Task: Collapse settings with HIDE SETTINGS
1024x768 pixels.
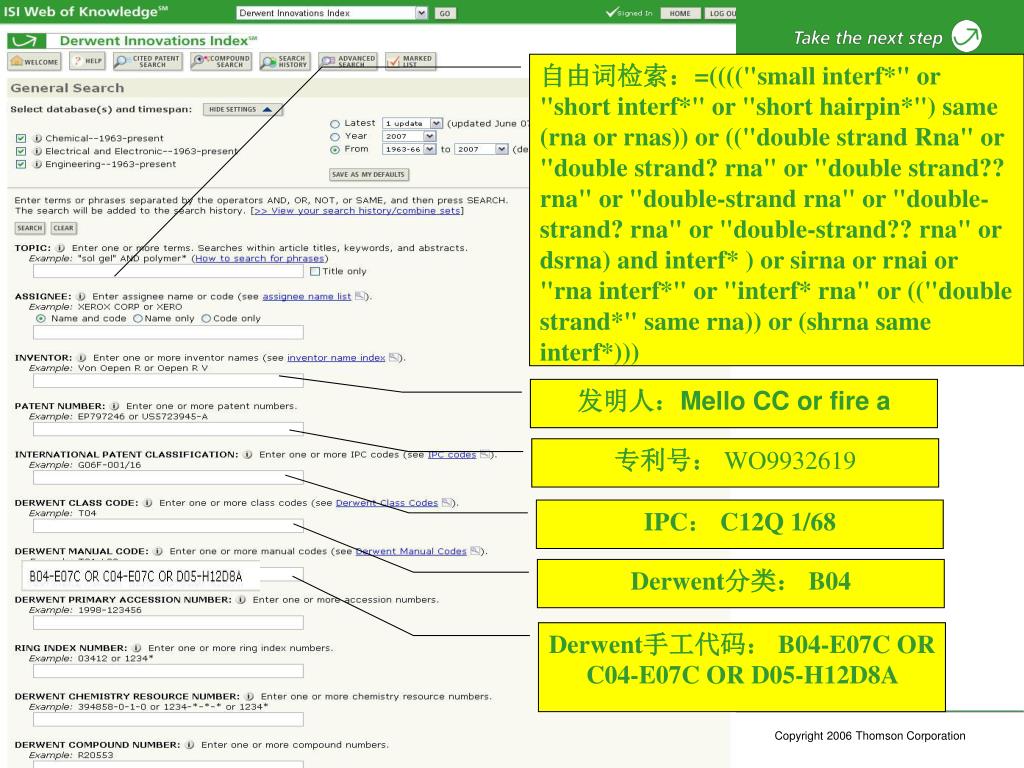Action: (242, 110)
